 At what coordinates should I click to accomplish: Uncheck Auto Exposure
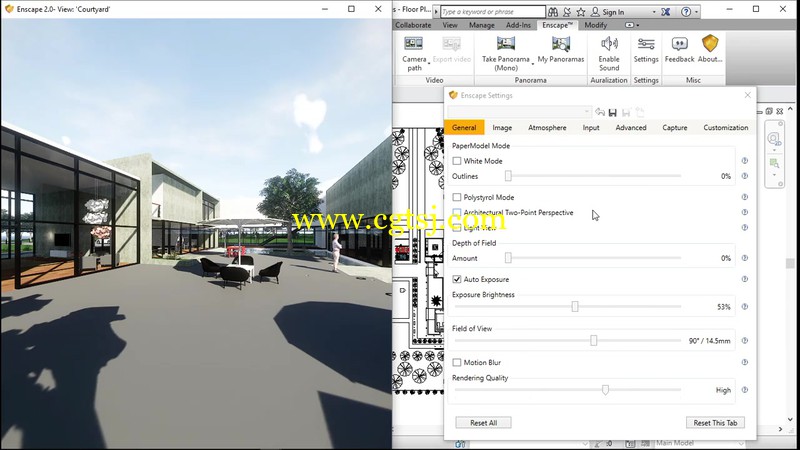457,279
